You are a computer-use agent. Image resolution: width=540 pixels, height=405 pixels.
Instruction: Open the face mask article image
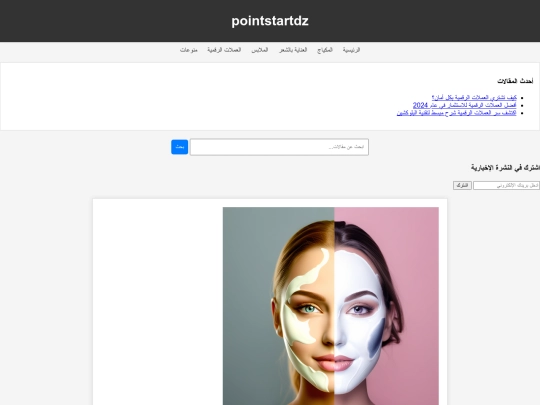pyautogui.click(x=331, y=306)
